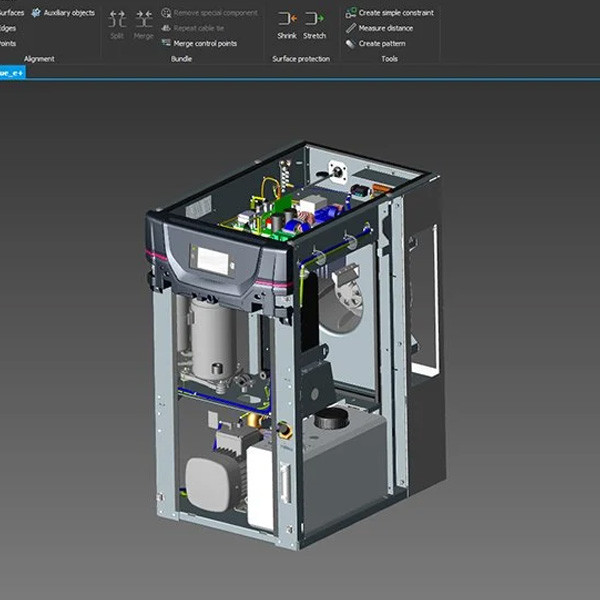Click the Merge control points icon

point(166,43)
